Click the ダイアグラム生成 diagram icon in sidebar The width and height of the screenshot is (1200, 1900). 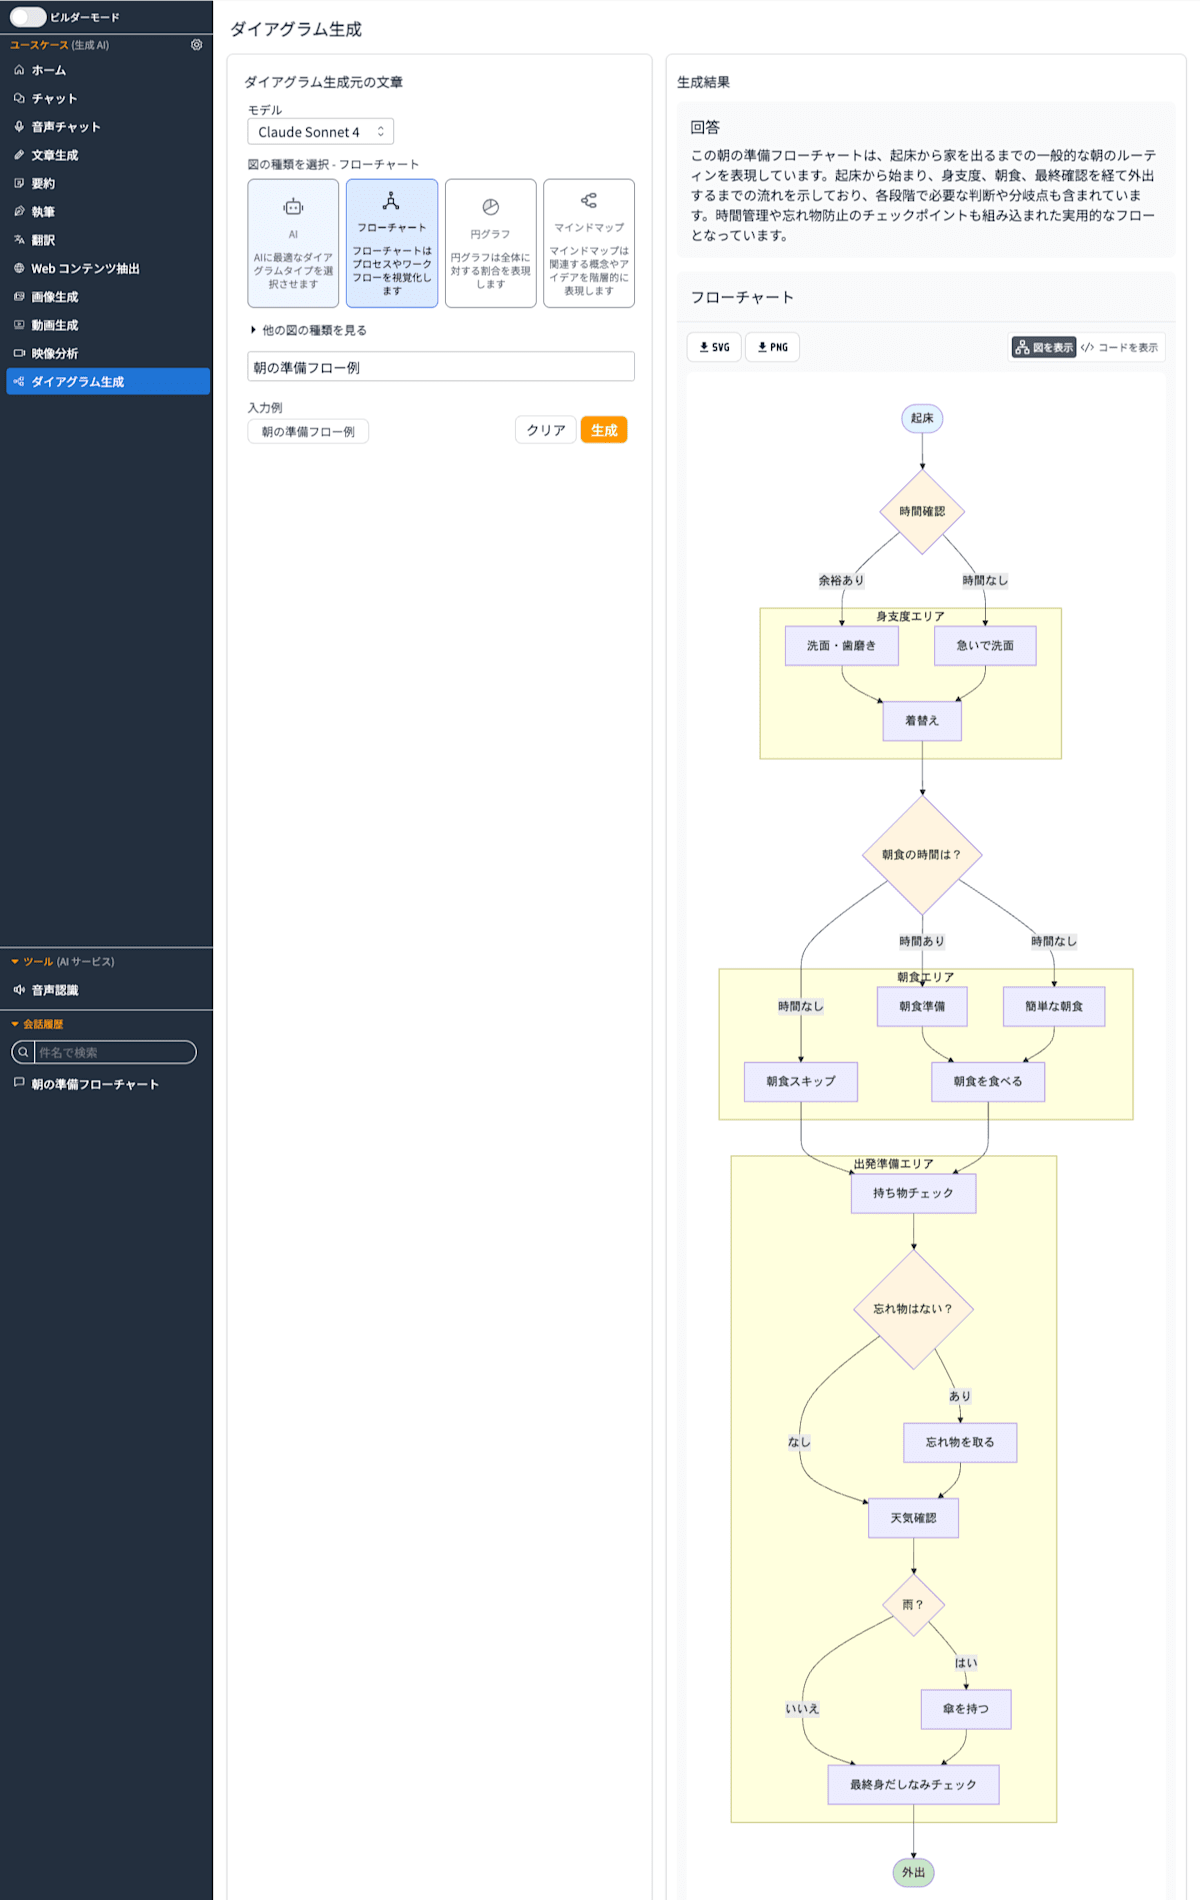click(x=19, y=382)
